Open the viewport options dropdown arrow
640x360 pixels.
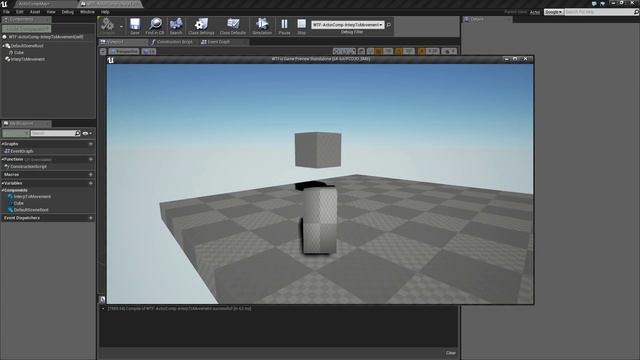click(103, 51)
